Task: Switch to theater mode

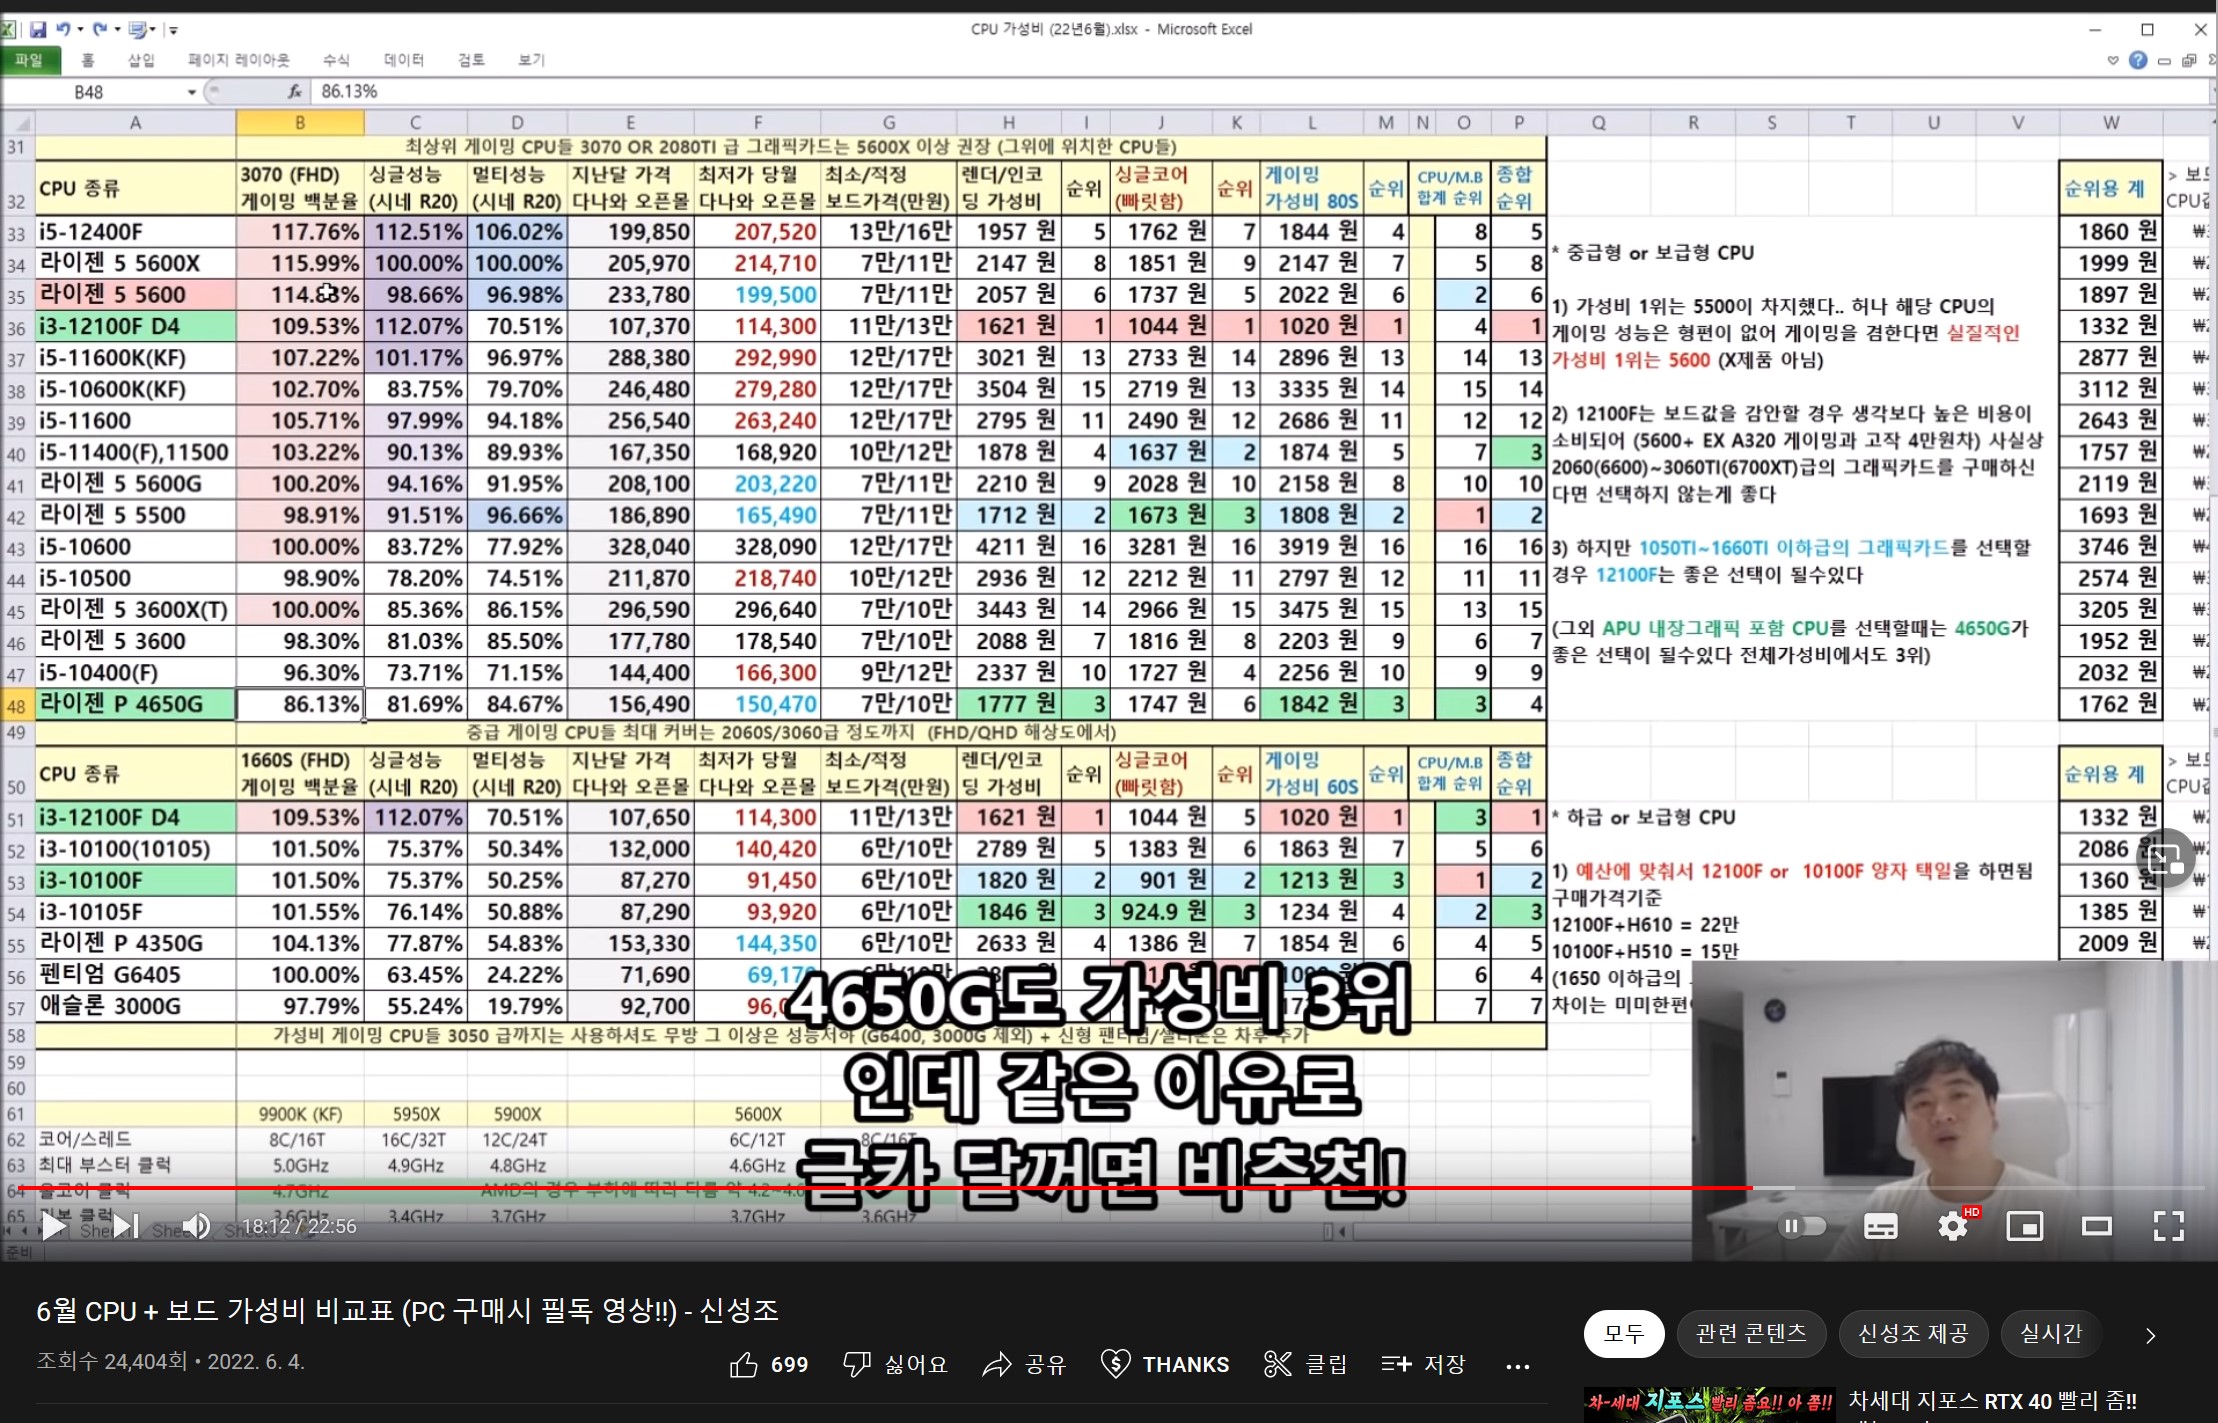Action: point(2096,1226)
